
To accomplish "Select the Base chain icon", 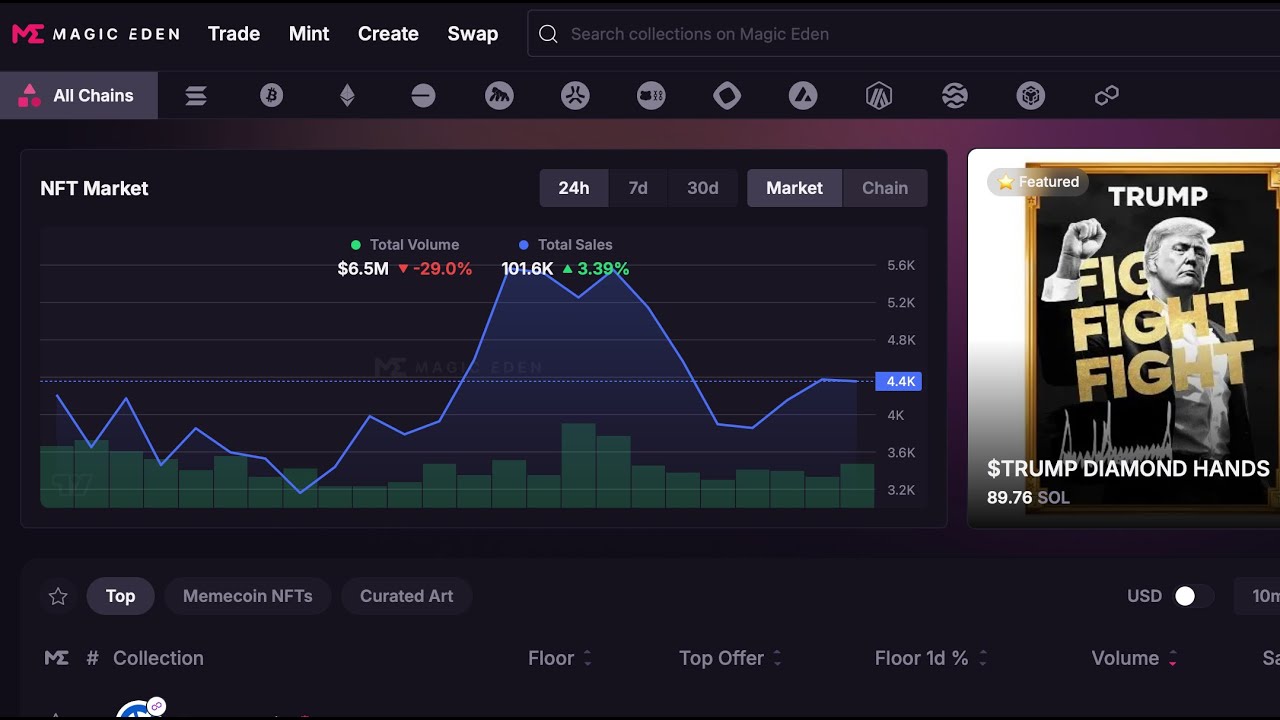I will (x=423, y=96).
